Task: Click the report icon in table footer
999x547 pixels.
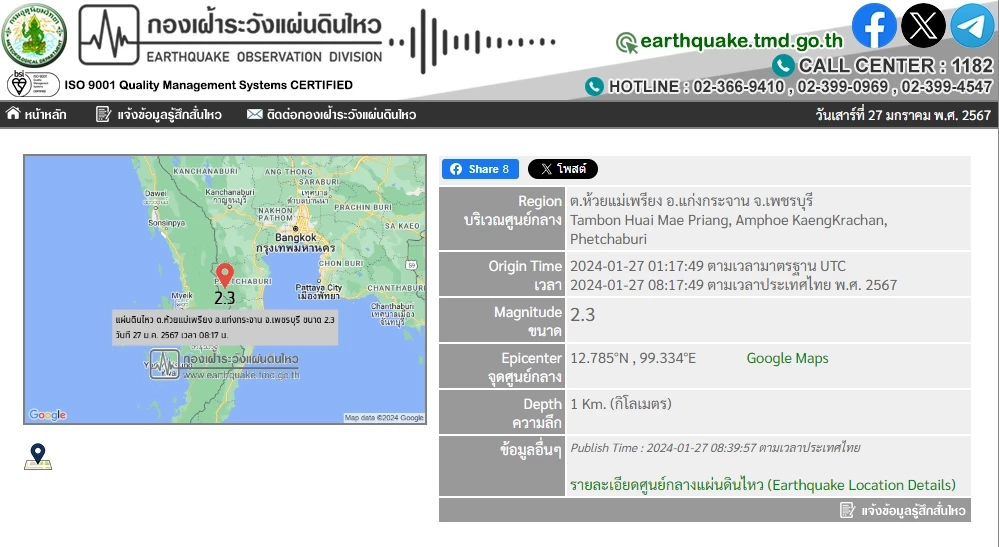Action: coord(847,510)
